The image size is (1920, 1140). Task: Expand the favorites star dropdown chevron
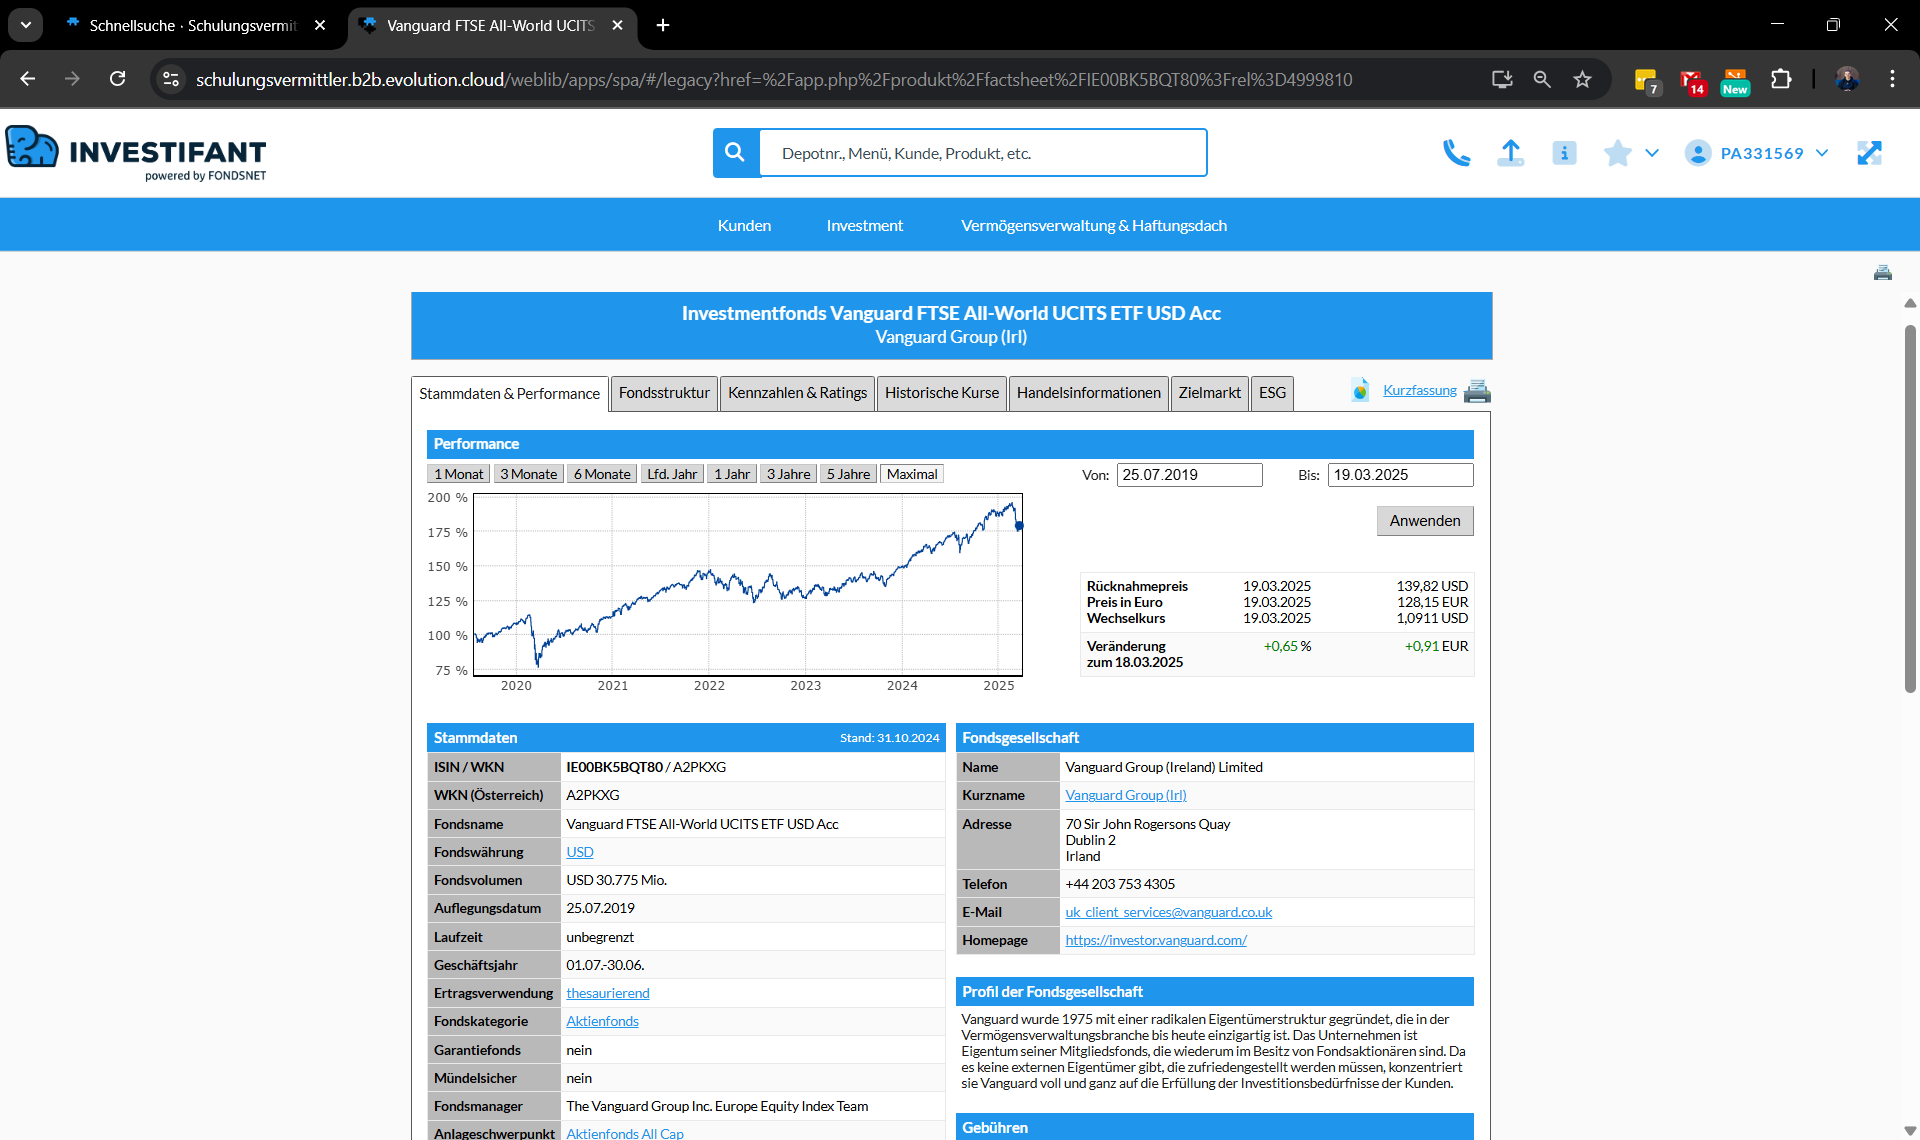(x=1652, y=152)
